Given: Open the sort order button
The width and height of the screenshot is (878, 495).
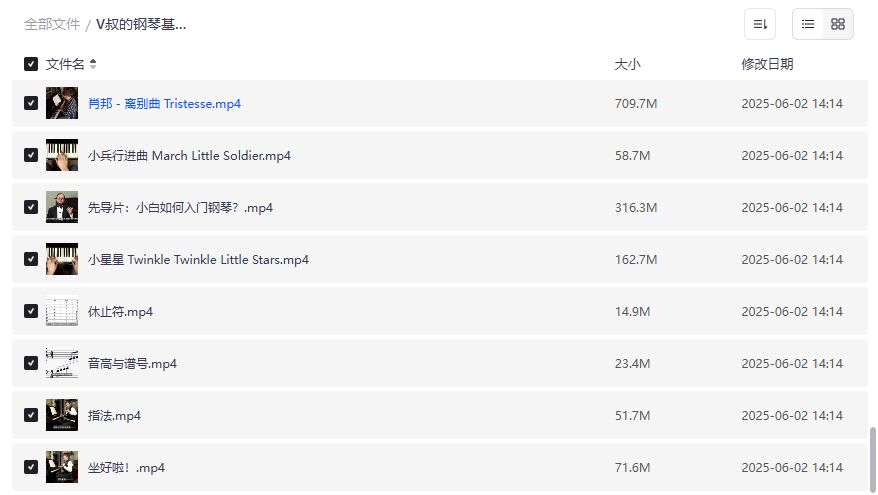Looking at the screenshot, I should coord(760,24).
